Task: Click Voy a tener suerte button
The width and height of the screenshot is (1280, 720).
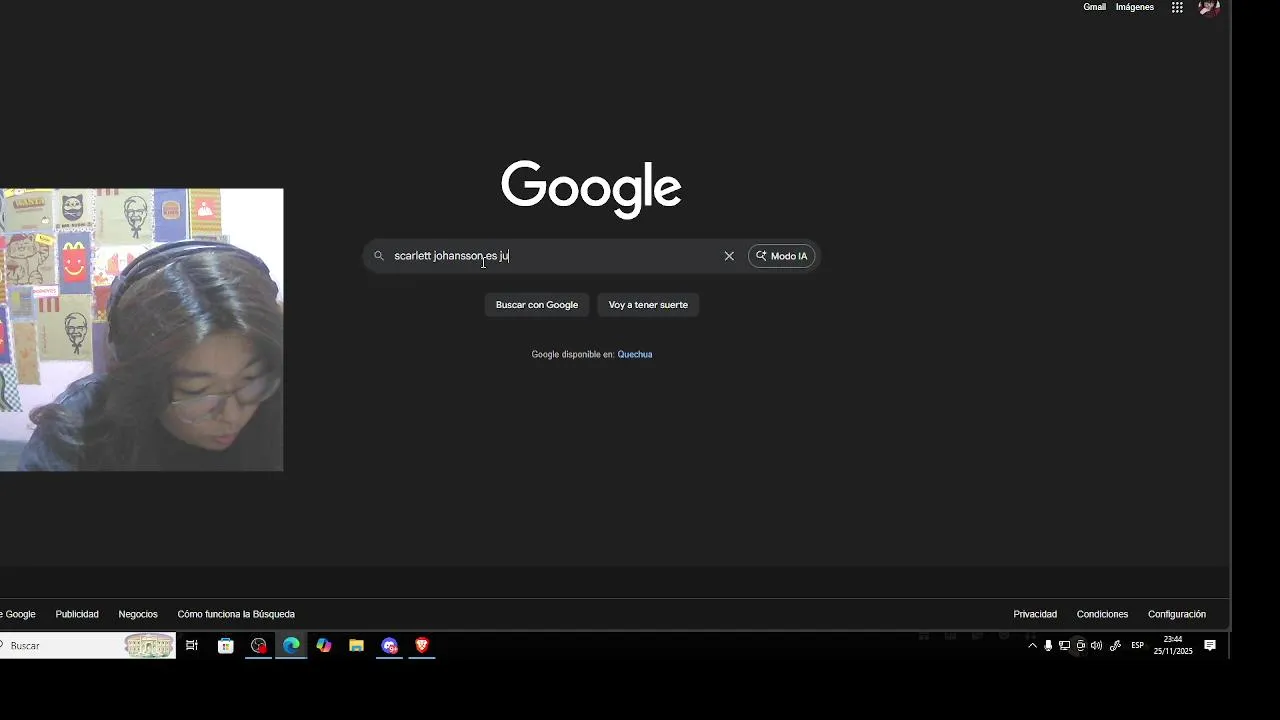Action: pos(648,305)
